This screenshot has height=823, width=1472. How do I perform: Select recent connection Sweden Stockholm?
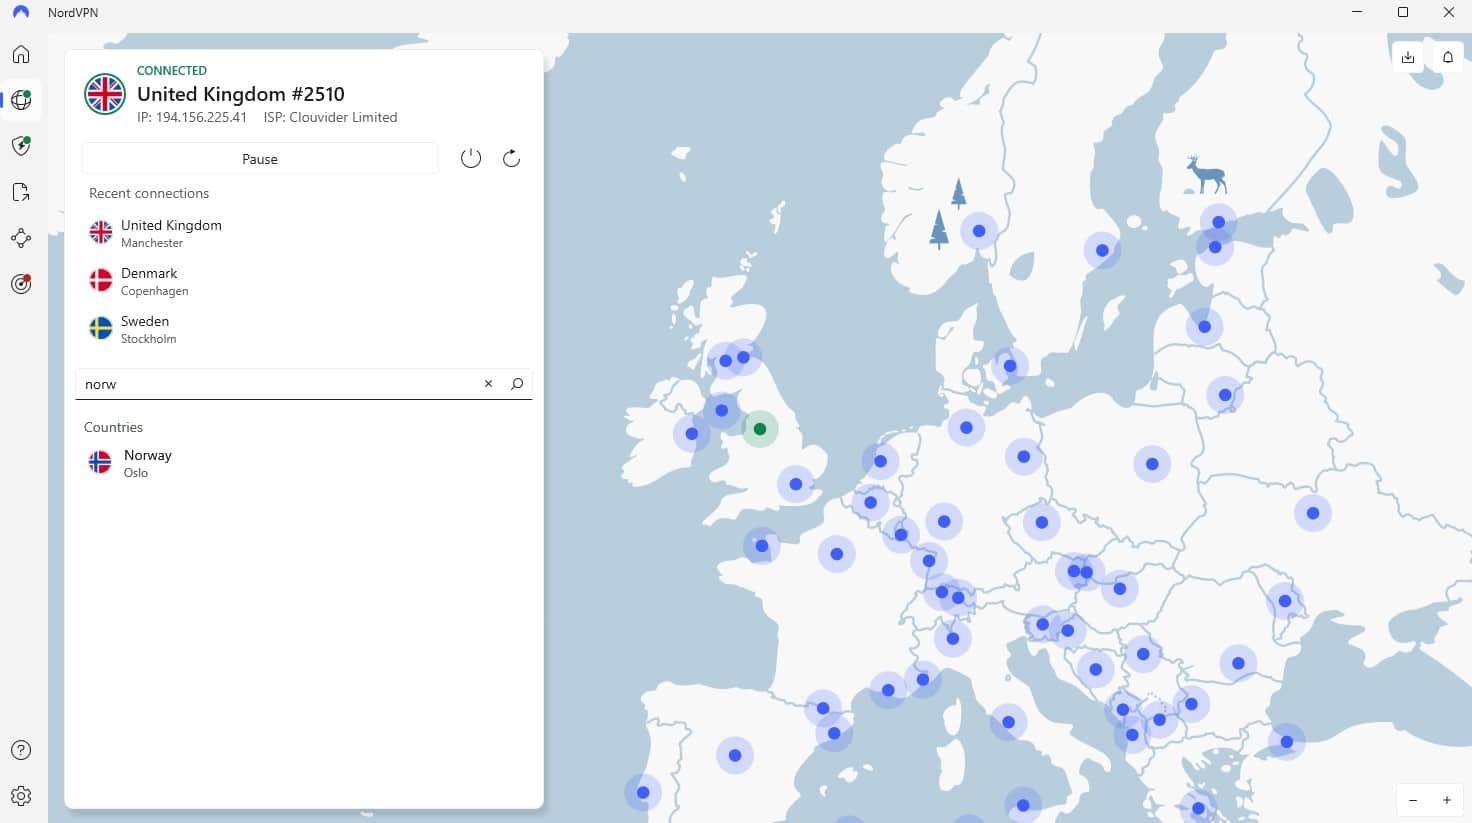tap(304, 329)
